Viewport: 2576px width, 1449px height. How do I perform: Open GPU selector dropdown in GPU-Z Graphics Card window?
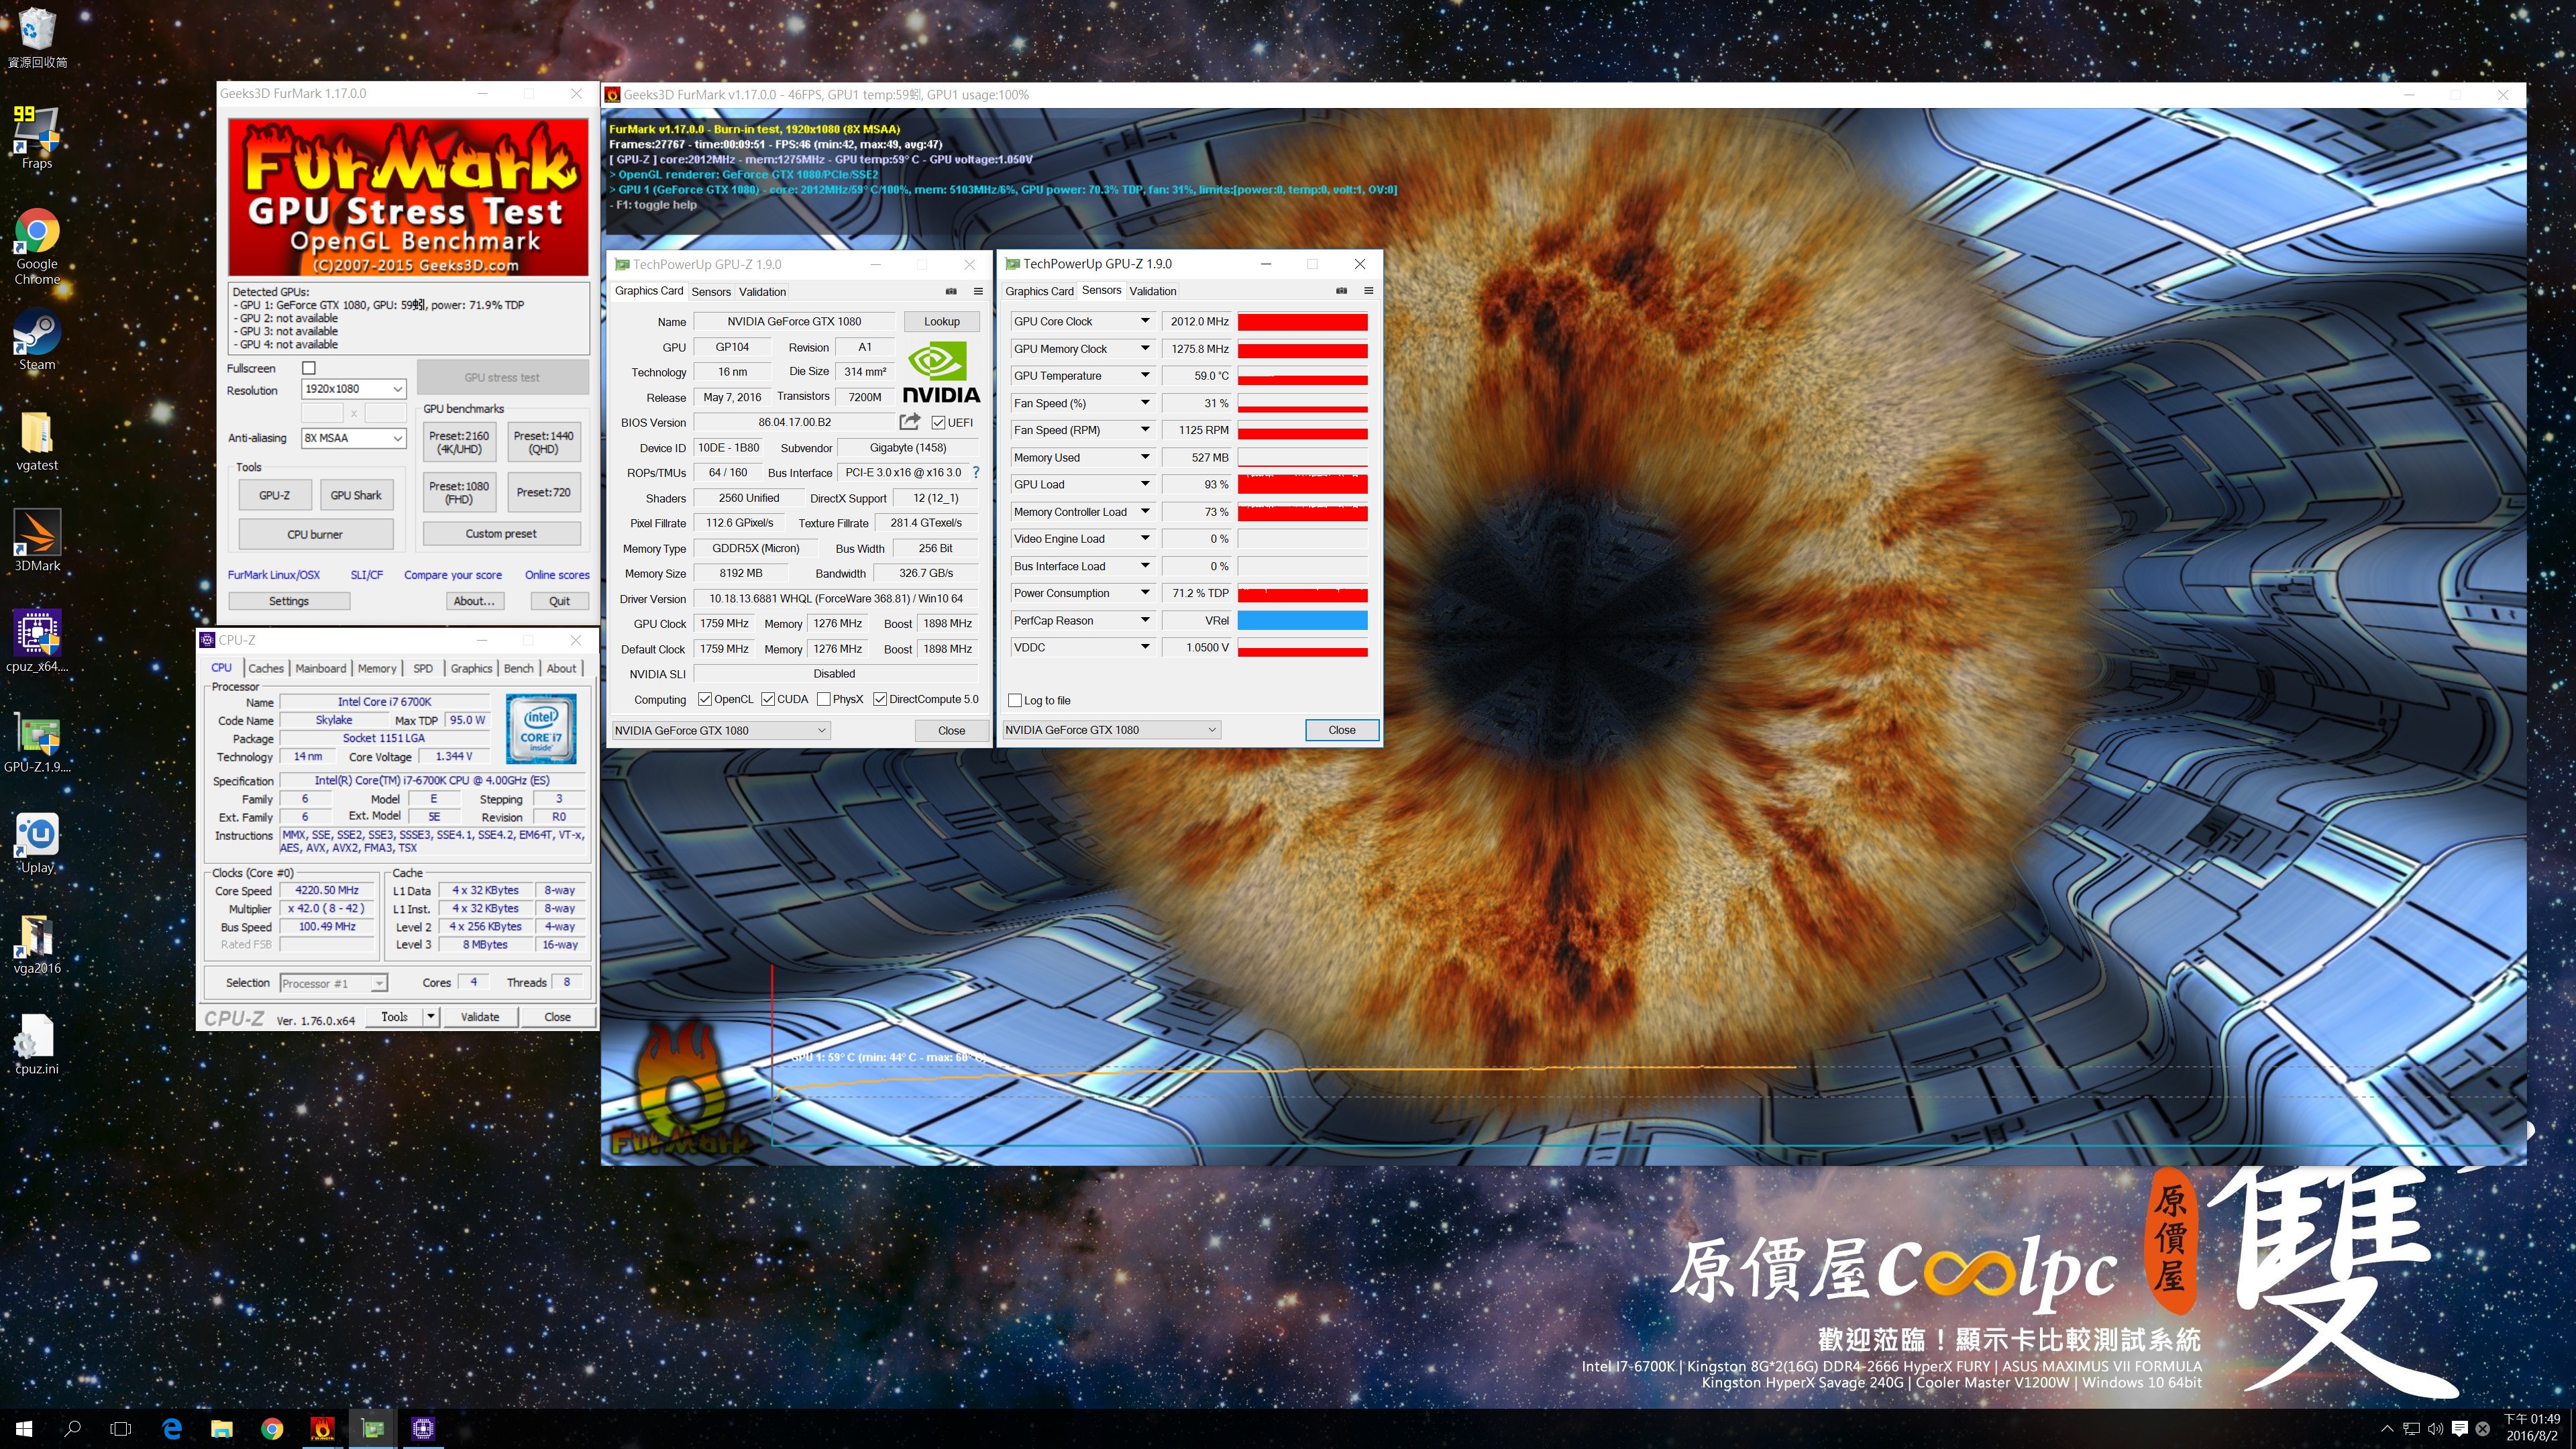point(721,731)
